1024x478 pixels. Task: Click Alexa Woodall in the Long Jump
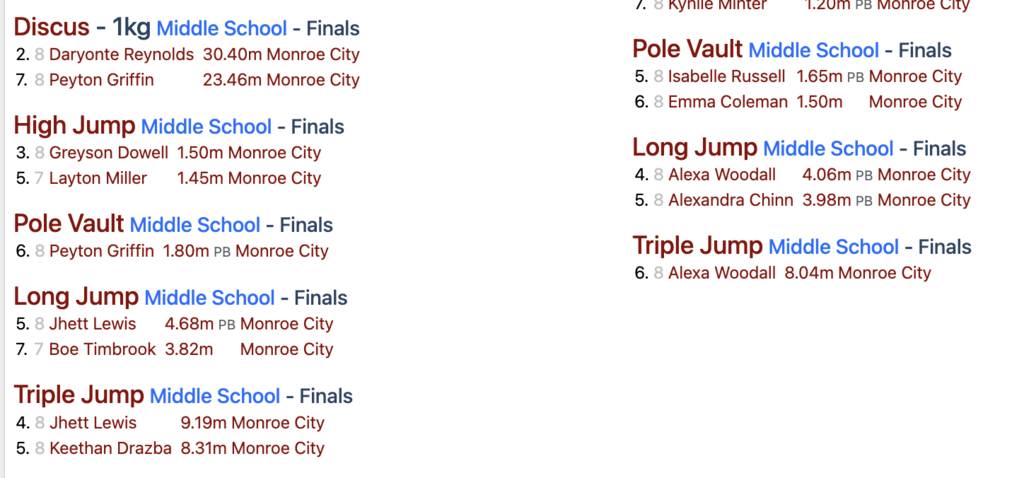721,174
